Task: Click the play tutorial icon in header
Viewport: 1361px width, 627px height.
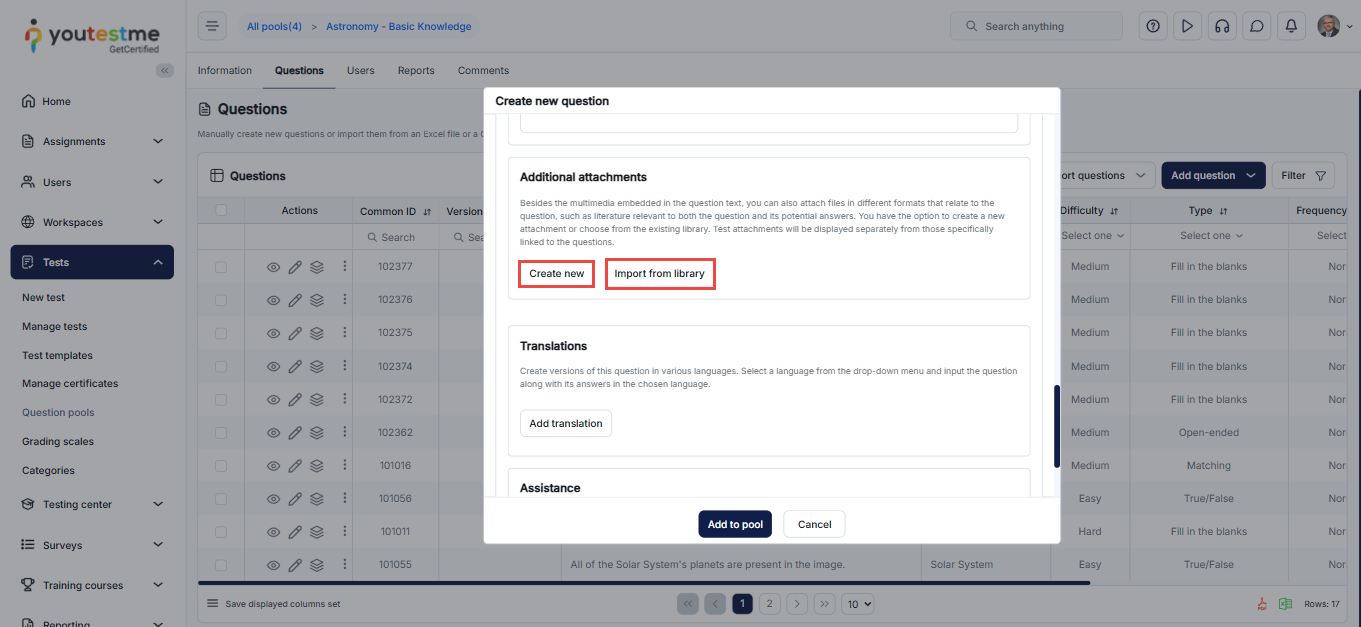Action: [x=1187, y=26]
